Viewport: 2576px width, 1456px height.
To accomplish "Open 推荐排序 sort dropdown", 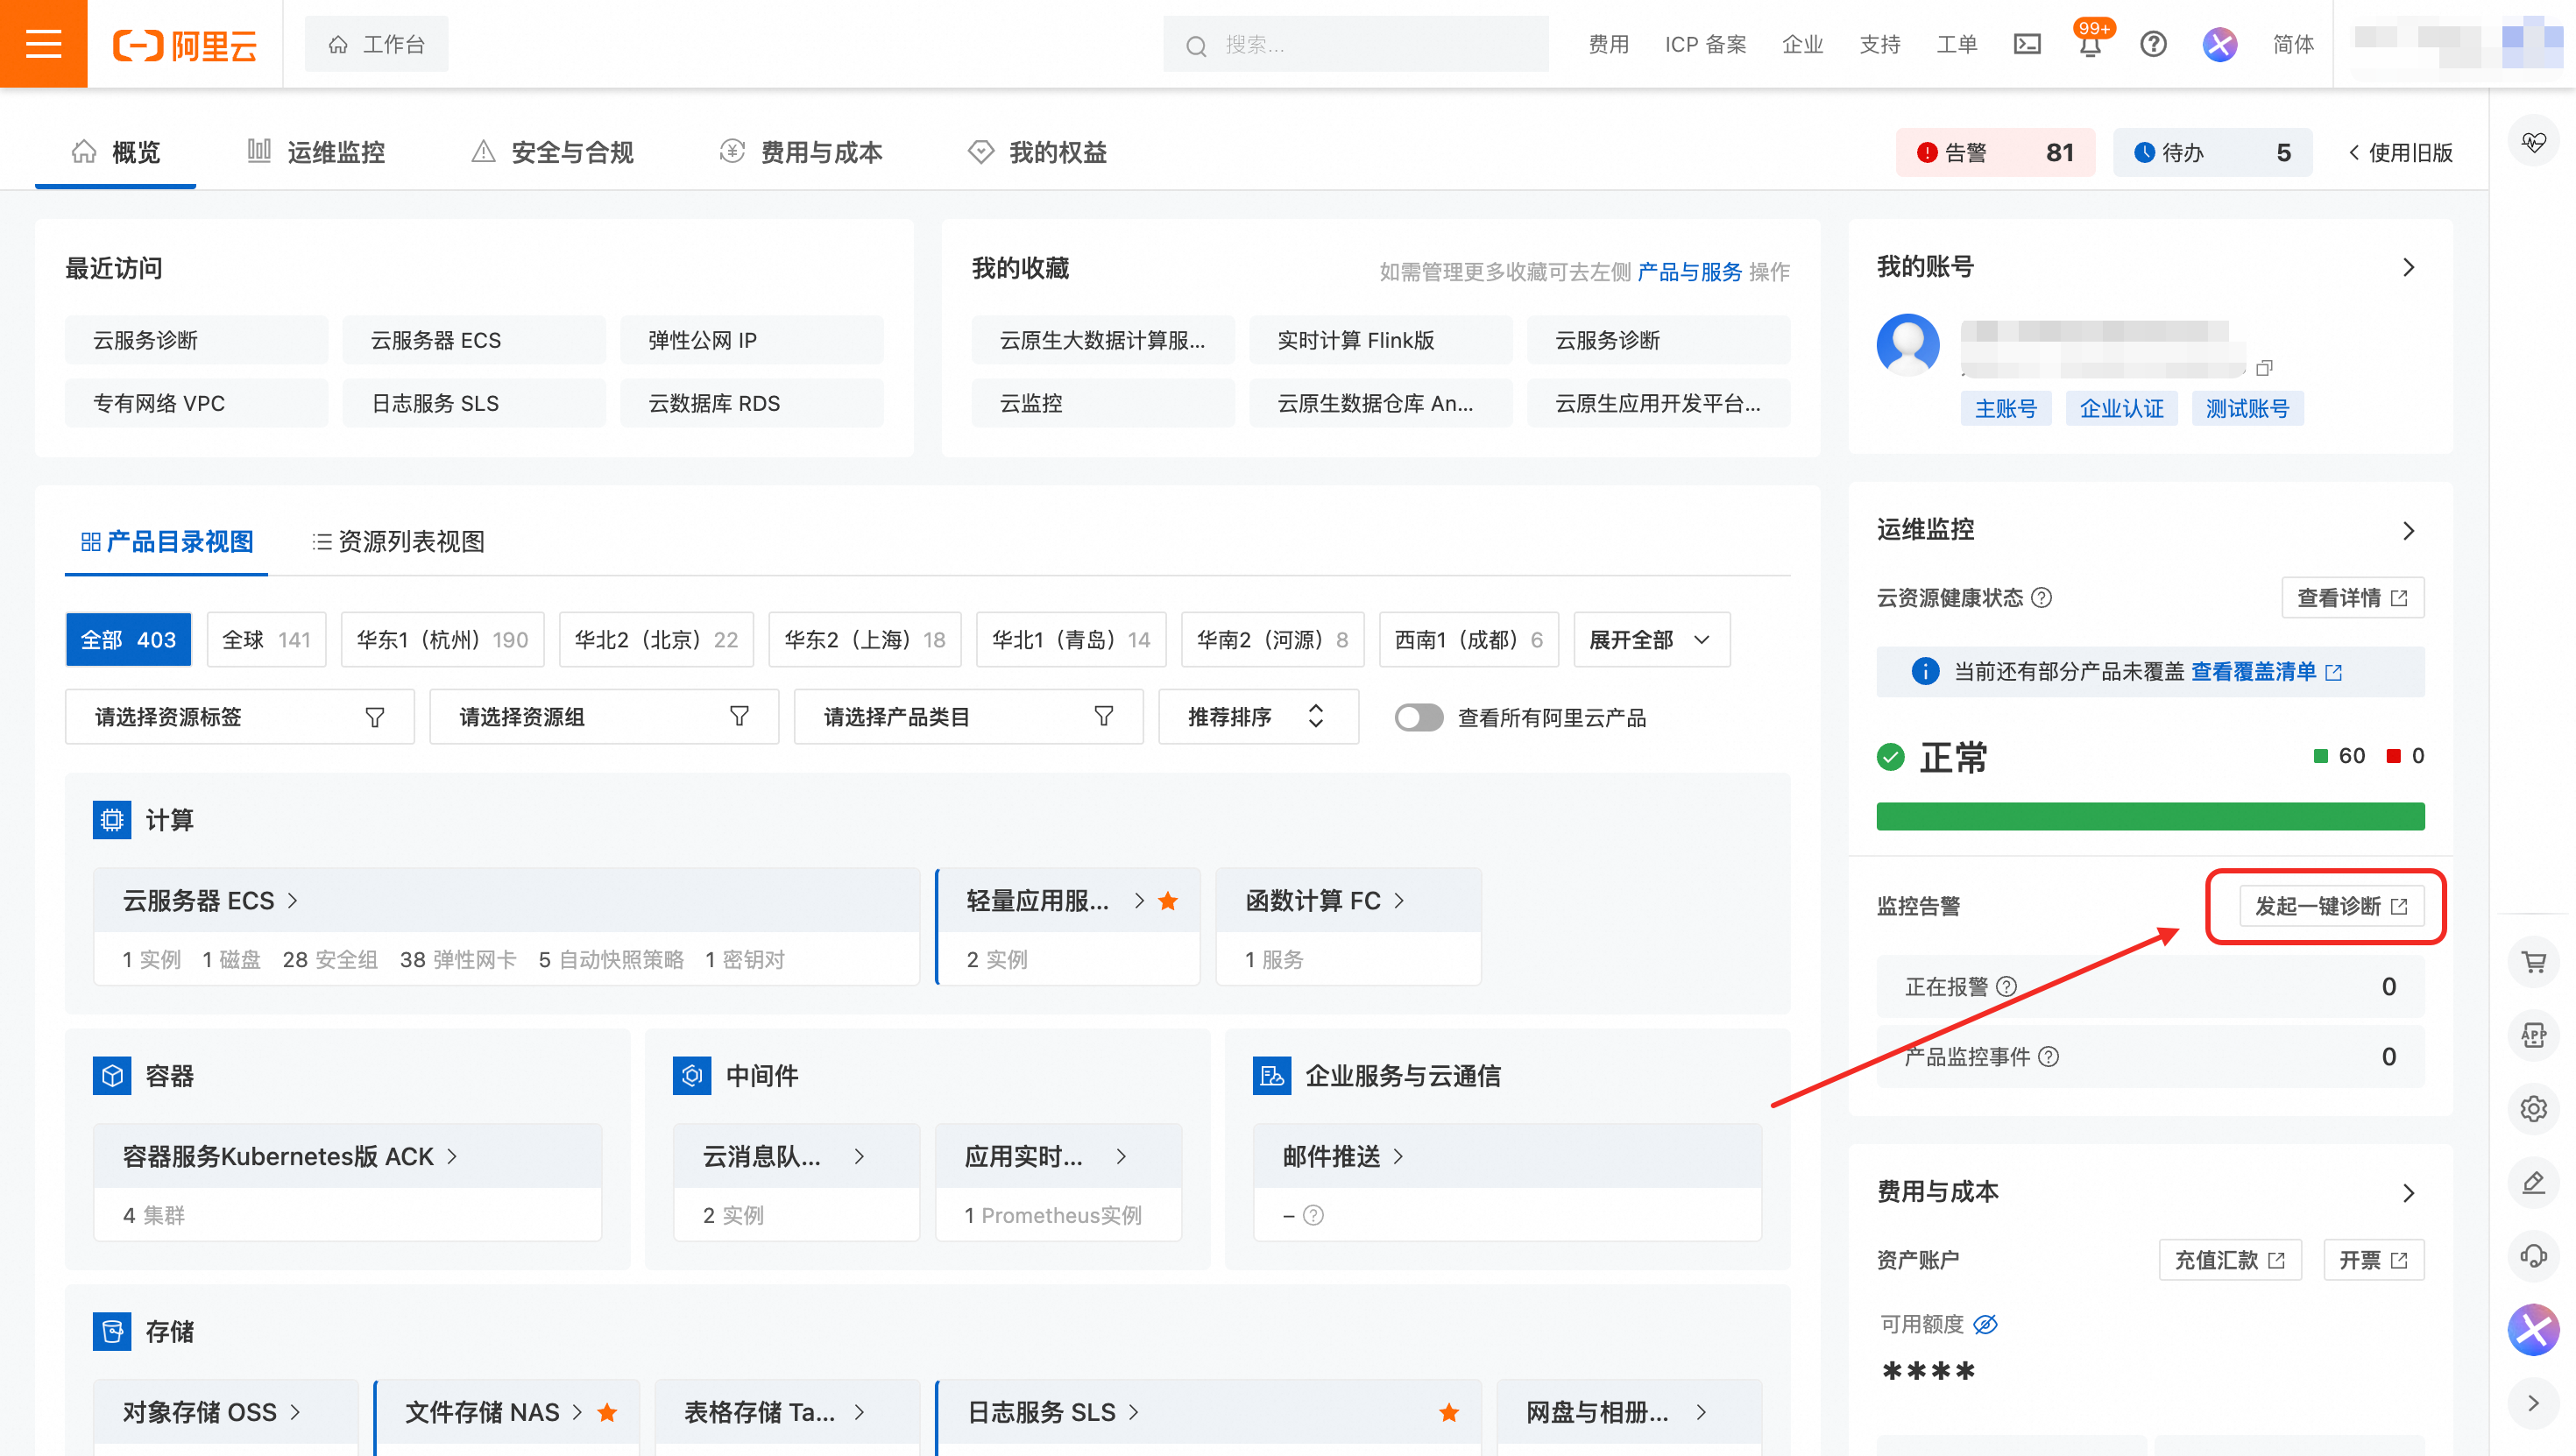I will click(x=1257, y=717).
